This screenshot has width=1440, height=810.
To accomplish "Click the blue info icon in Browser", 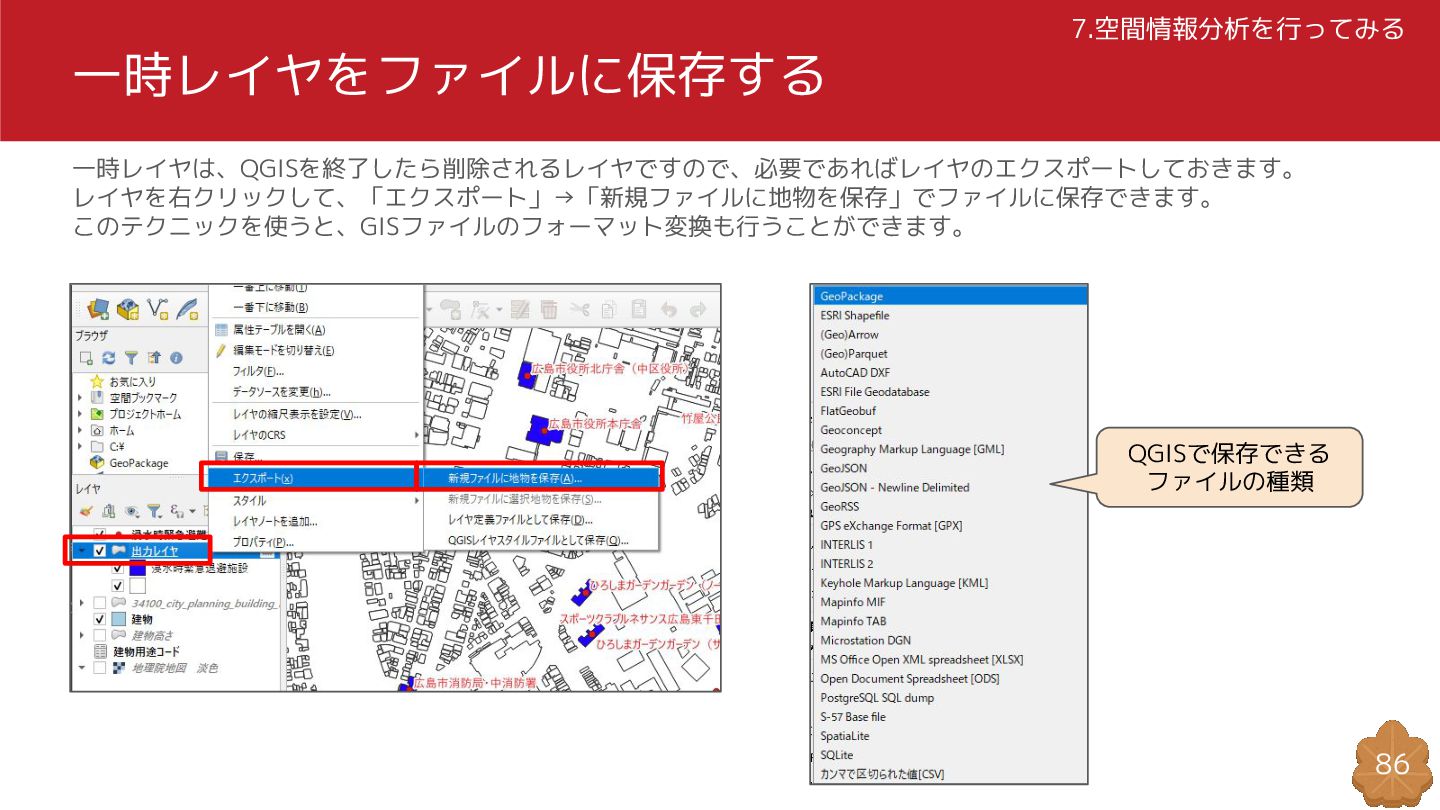I will pyautogui.click(x=176, y=357).
